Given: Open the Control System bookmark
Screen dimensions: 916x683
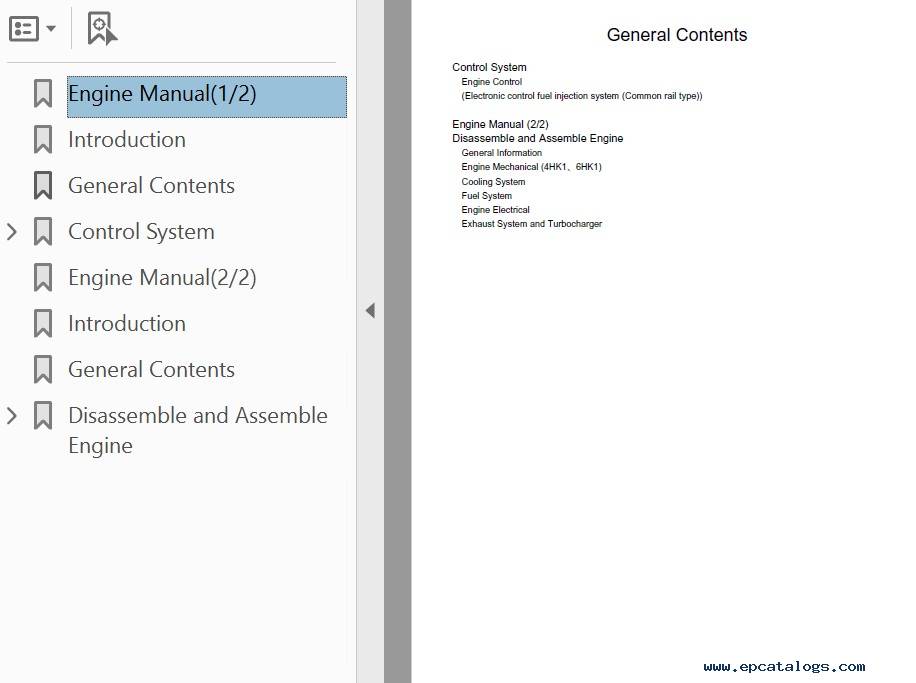Looking at the screenshot, I should tap(141, 232).
